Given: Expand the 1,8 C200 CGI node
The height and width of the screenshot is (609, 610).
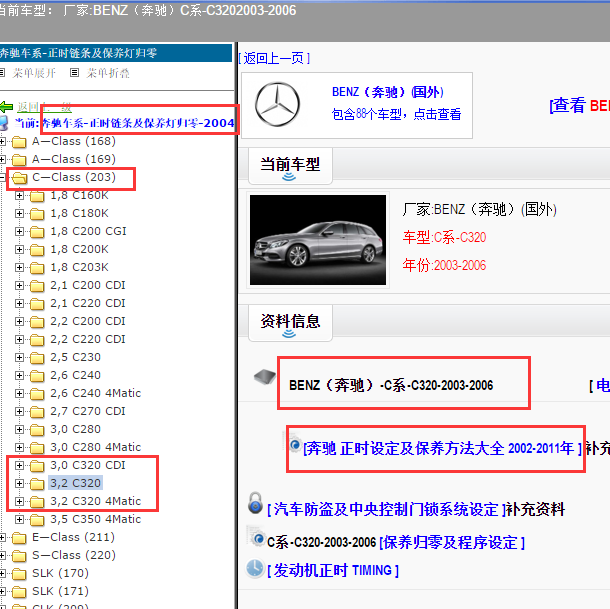Looking at the screenshot, I should point(19,231).
